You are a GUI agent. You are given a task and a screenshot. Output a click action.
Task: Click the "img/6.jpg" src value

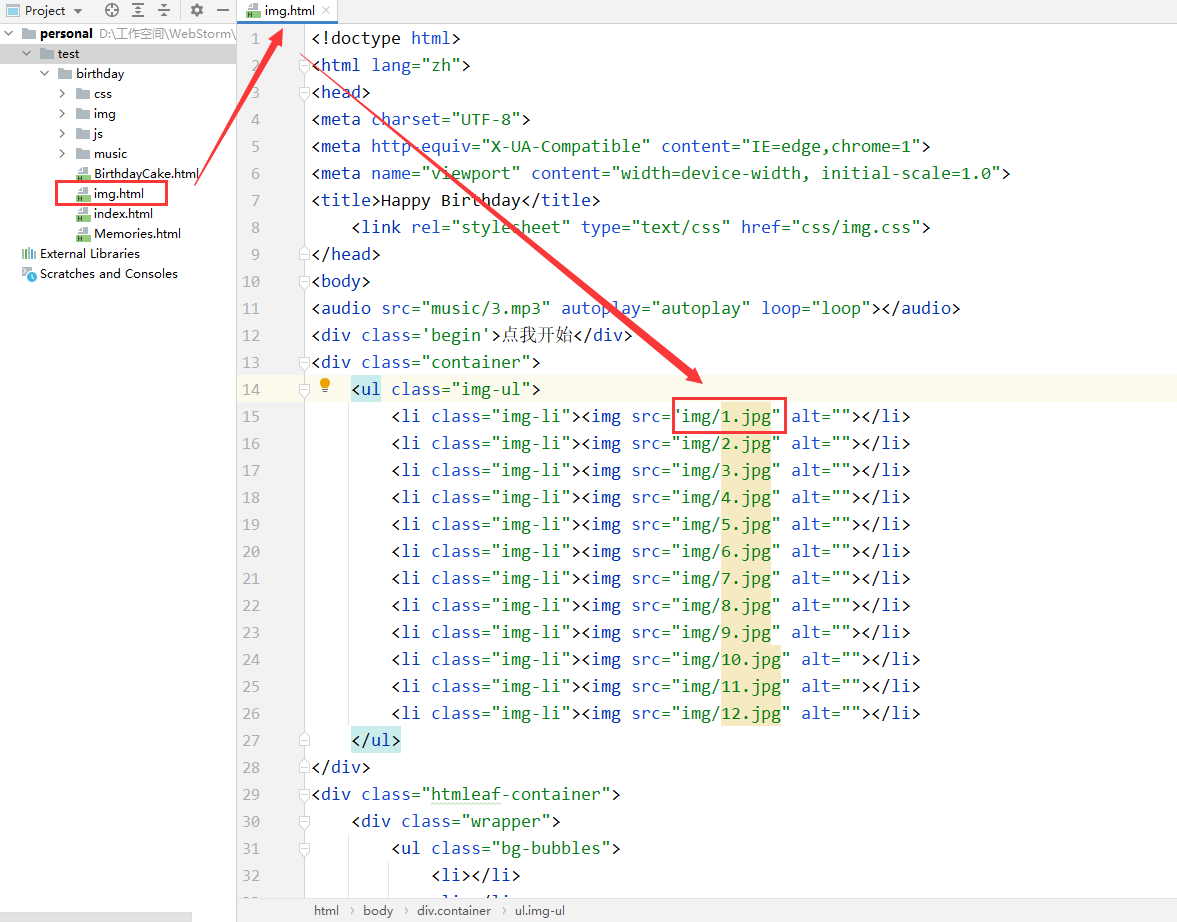click(x=726, y=552)
